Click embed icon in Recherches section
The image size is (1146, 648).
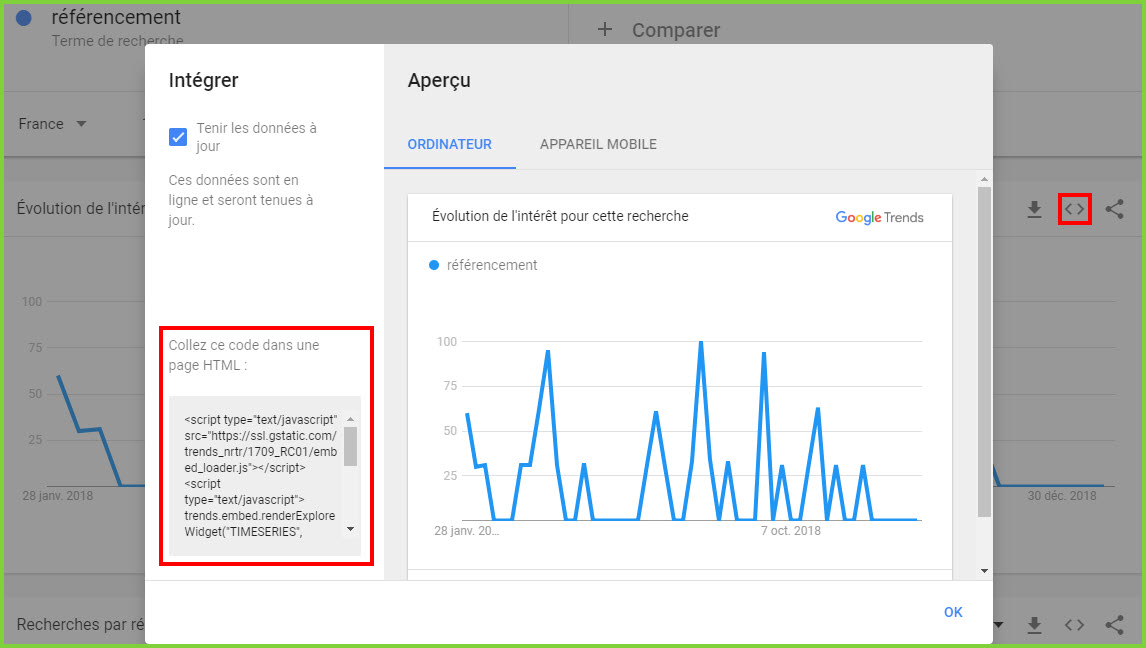coord(1074,625)
